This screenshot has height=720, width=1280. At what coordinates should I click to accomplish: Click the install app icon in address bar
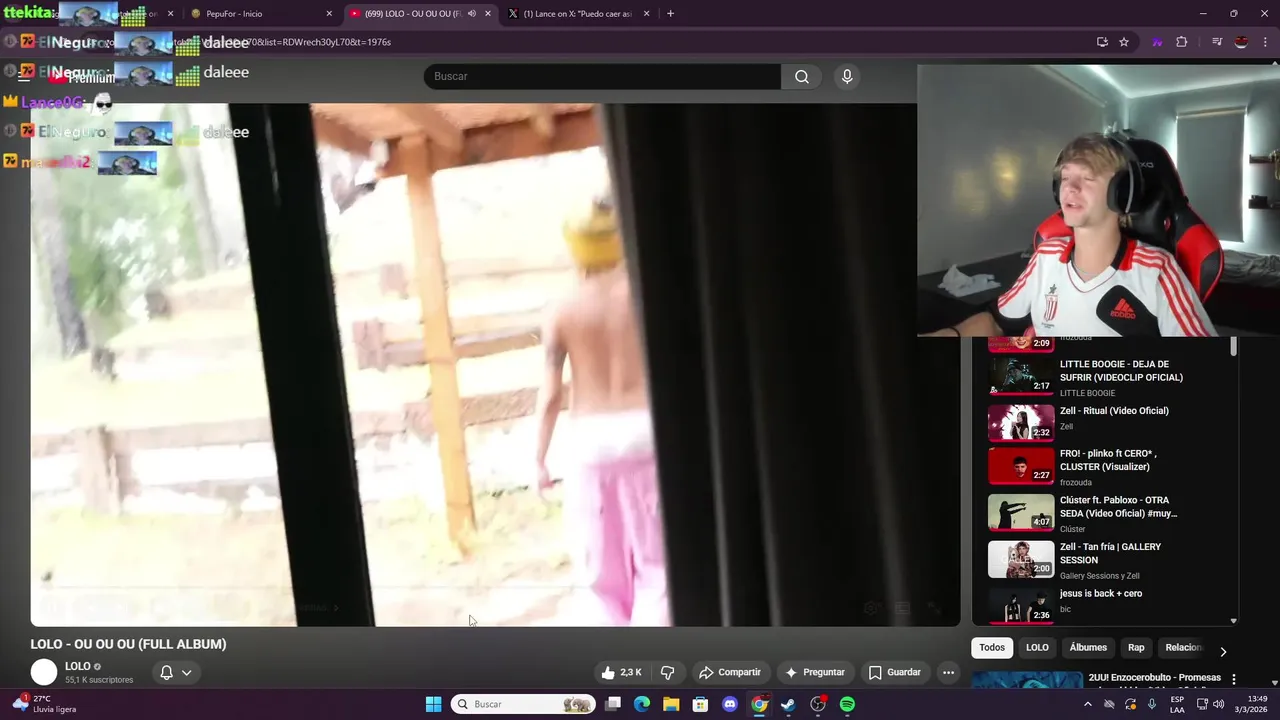click(x=1102, y=42)
